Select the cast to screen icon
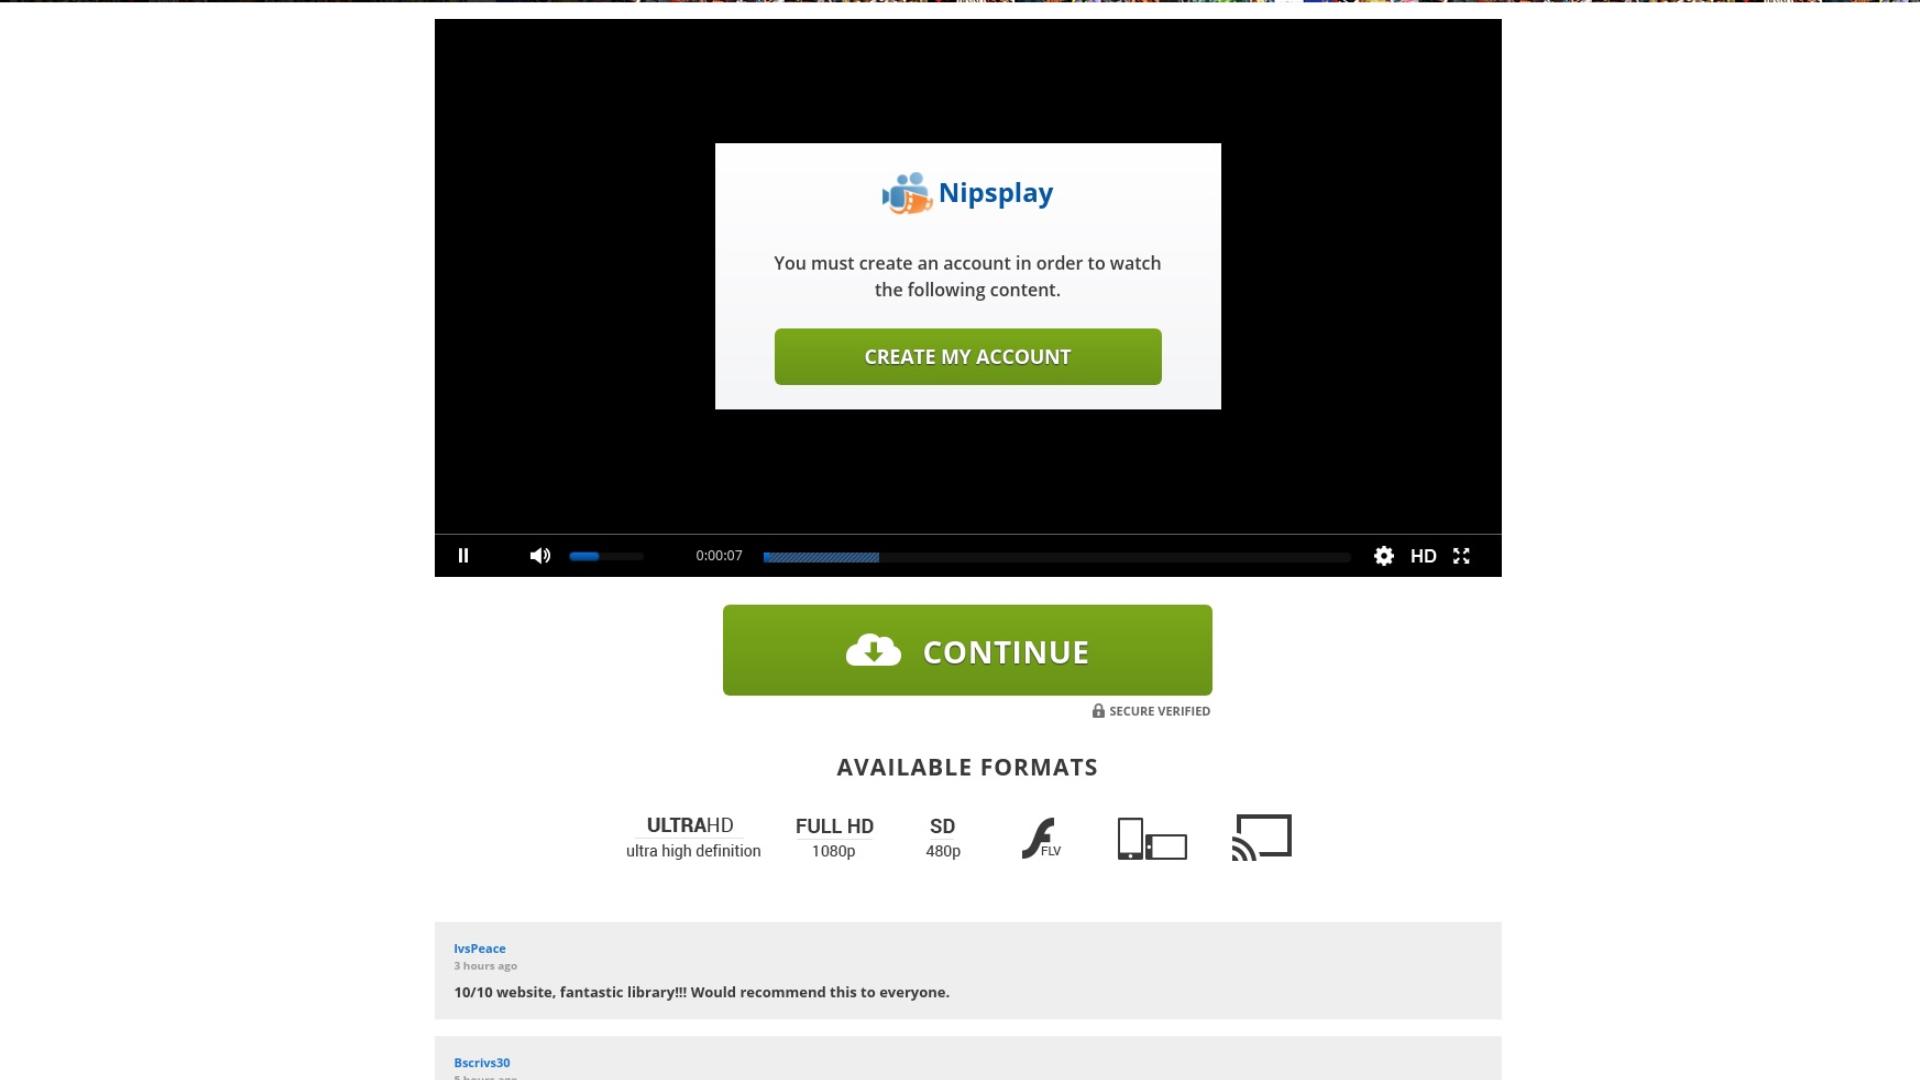The image size is (1920, 1080). tap(1262, 837)
